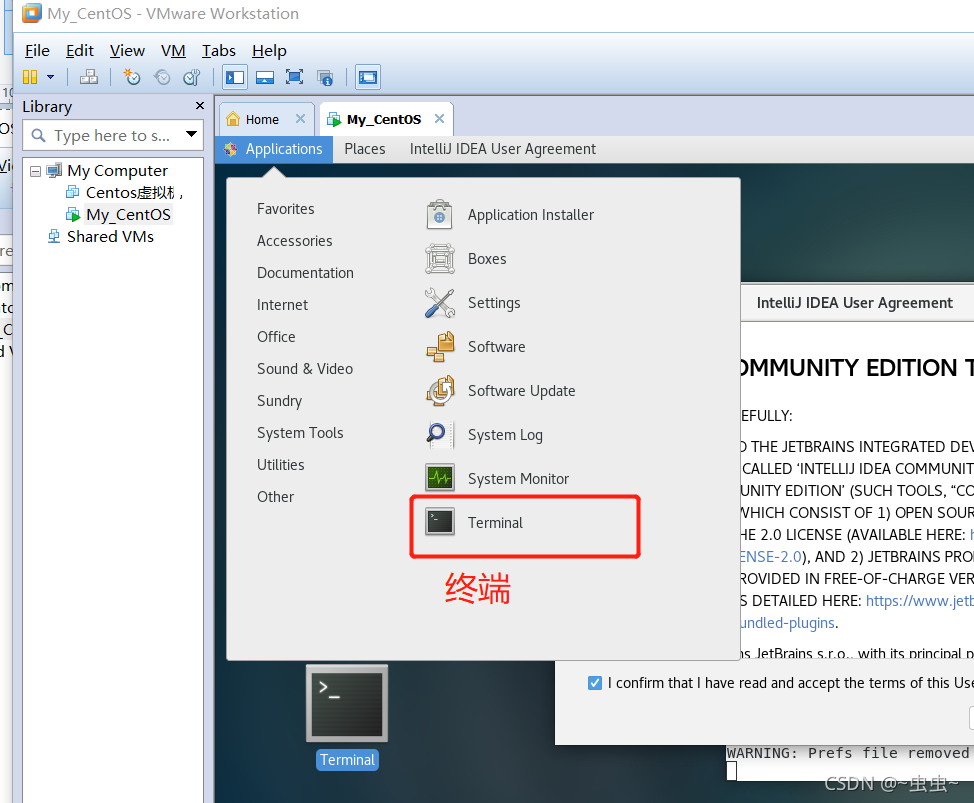This screenshot has width=974, height=803.
Task: Select the System Tools category
Action: [300, 433]
